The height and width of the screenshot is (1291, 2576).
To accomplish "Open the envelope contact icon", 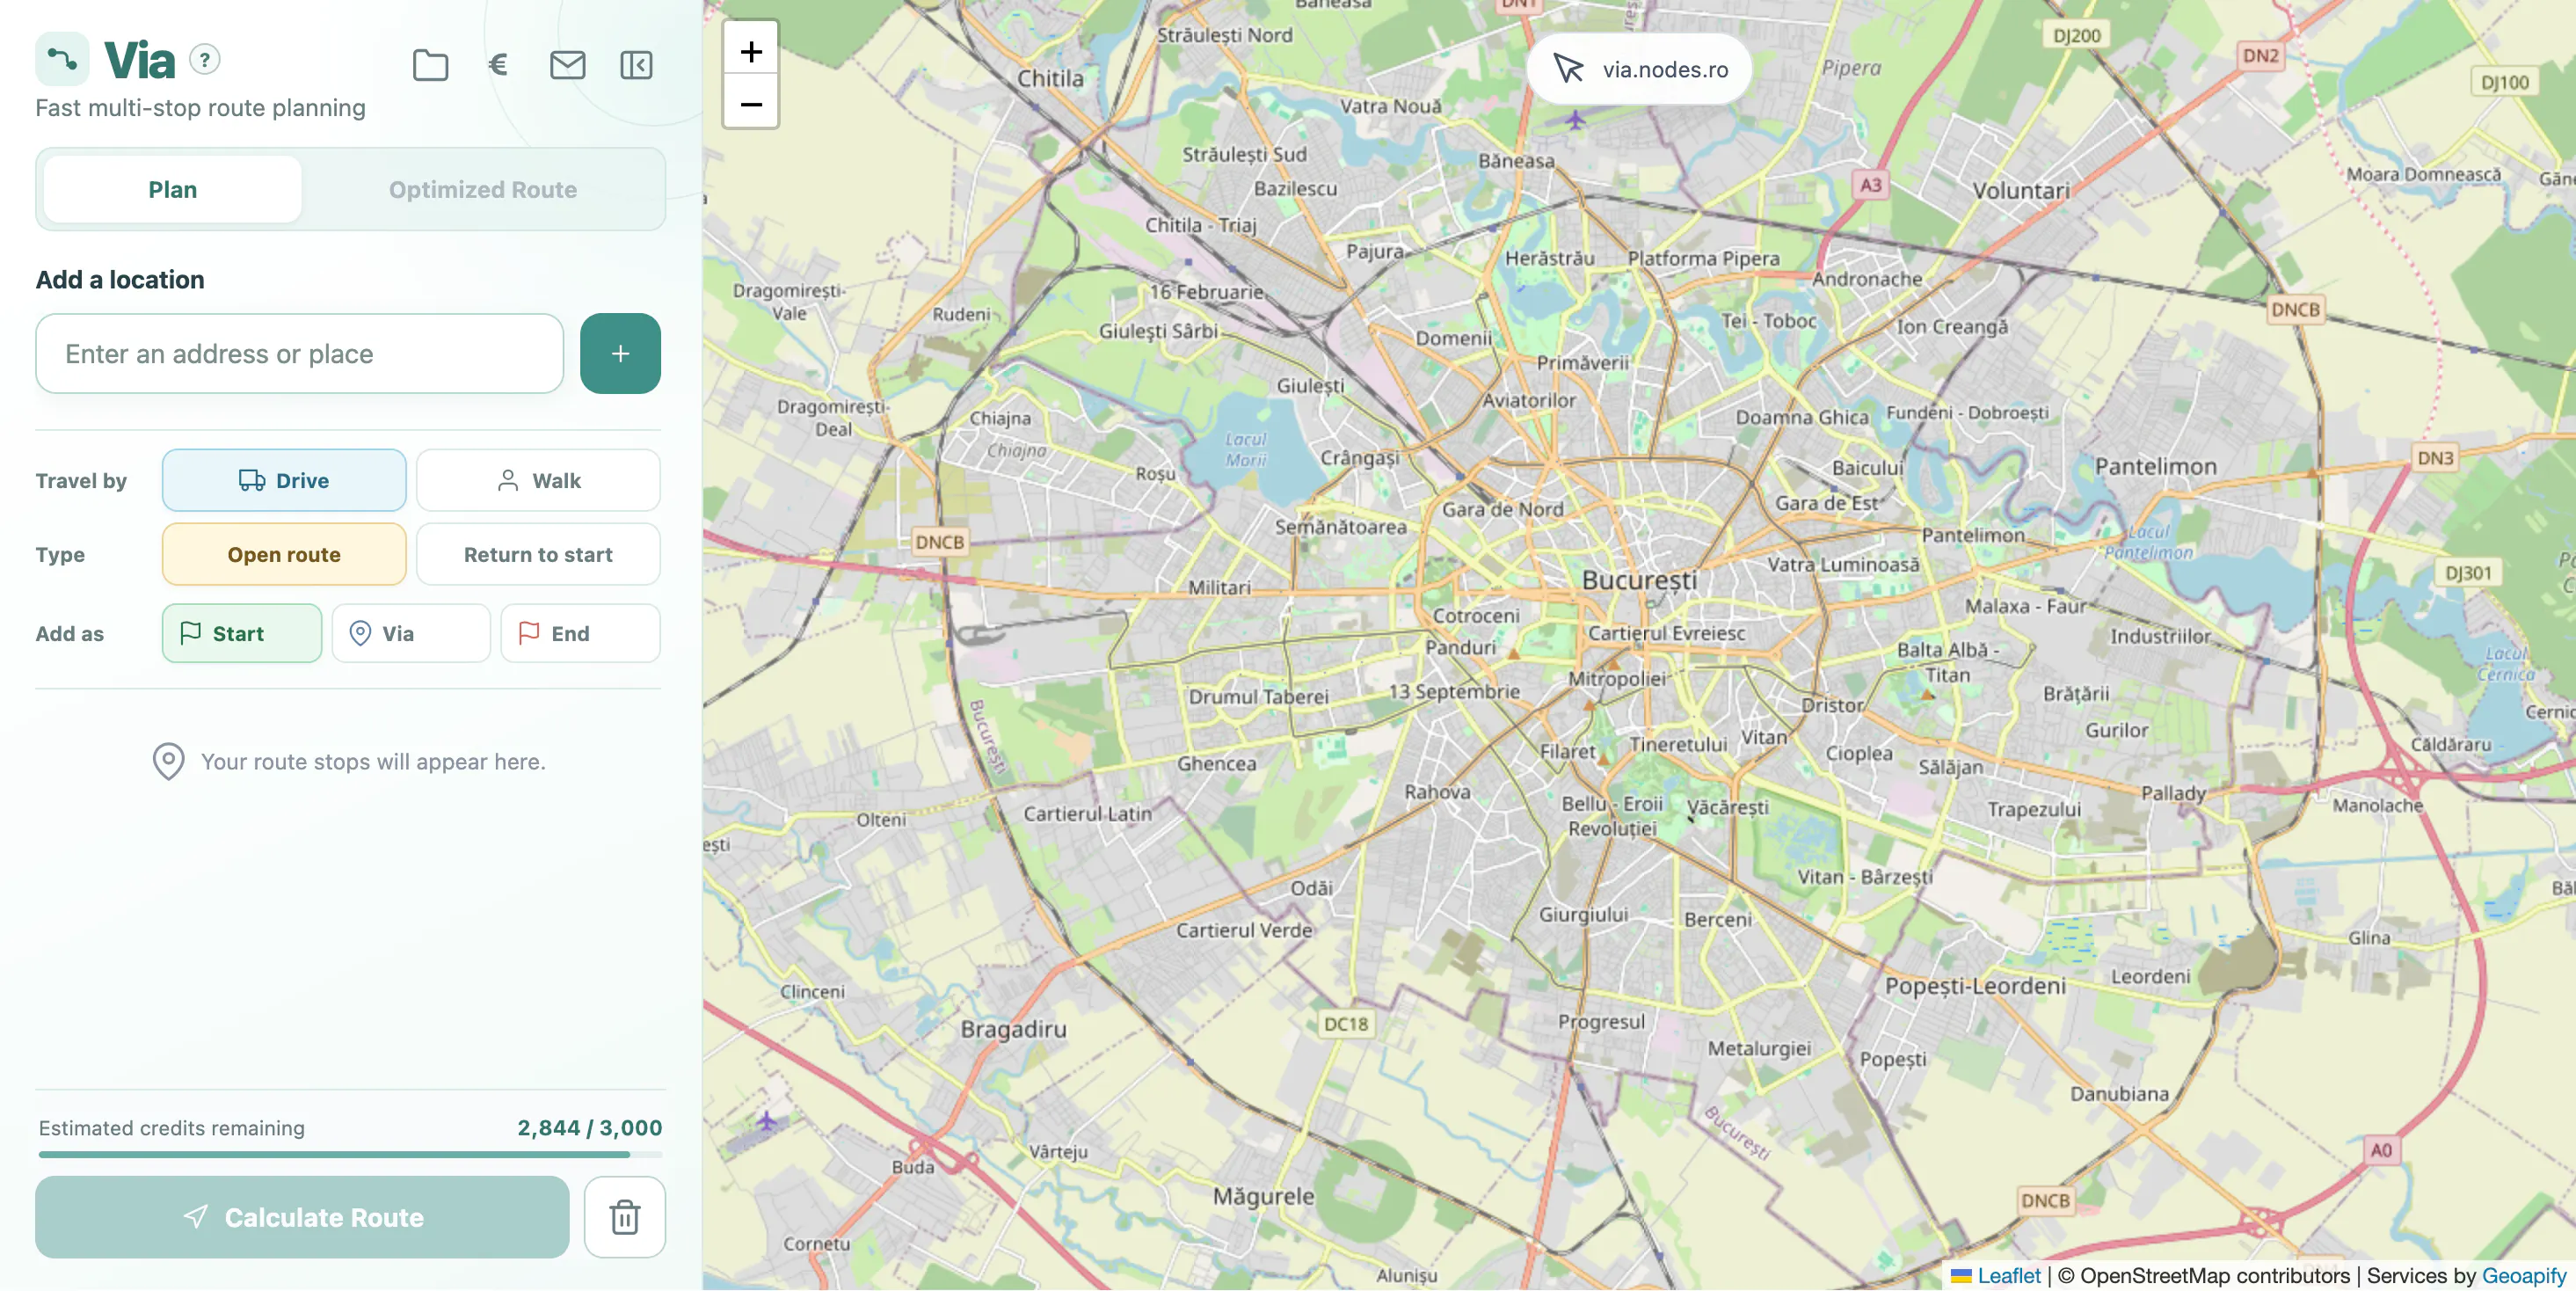I will pos(567,65).
